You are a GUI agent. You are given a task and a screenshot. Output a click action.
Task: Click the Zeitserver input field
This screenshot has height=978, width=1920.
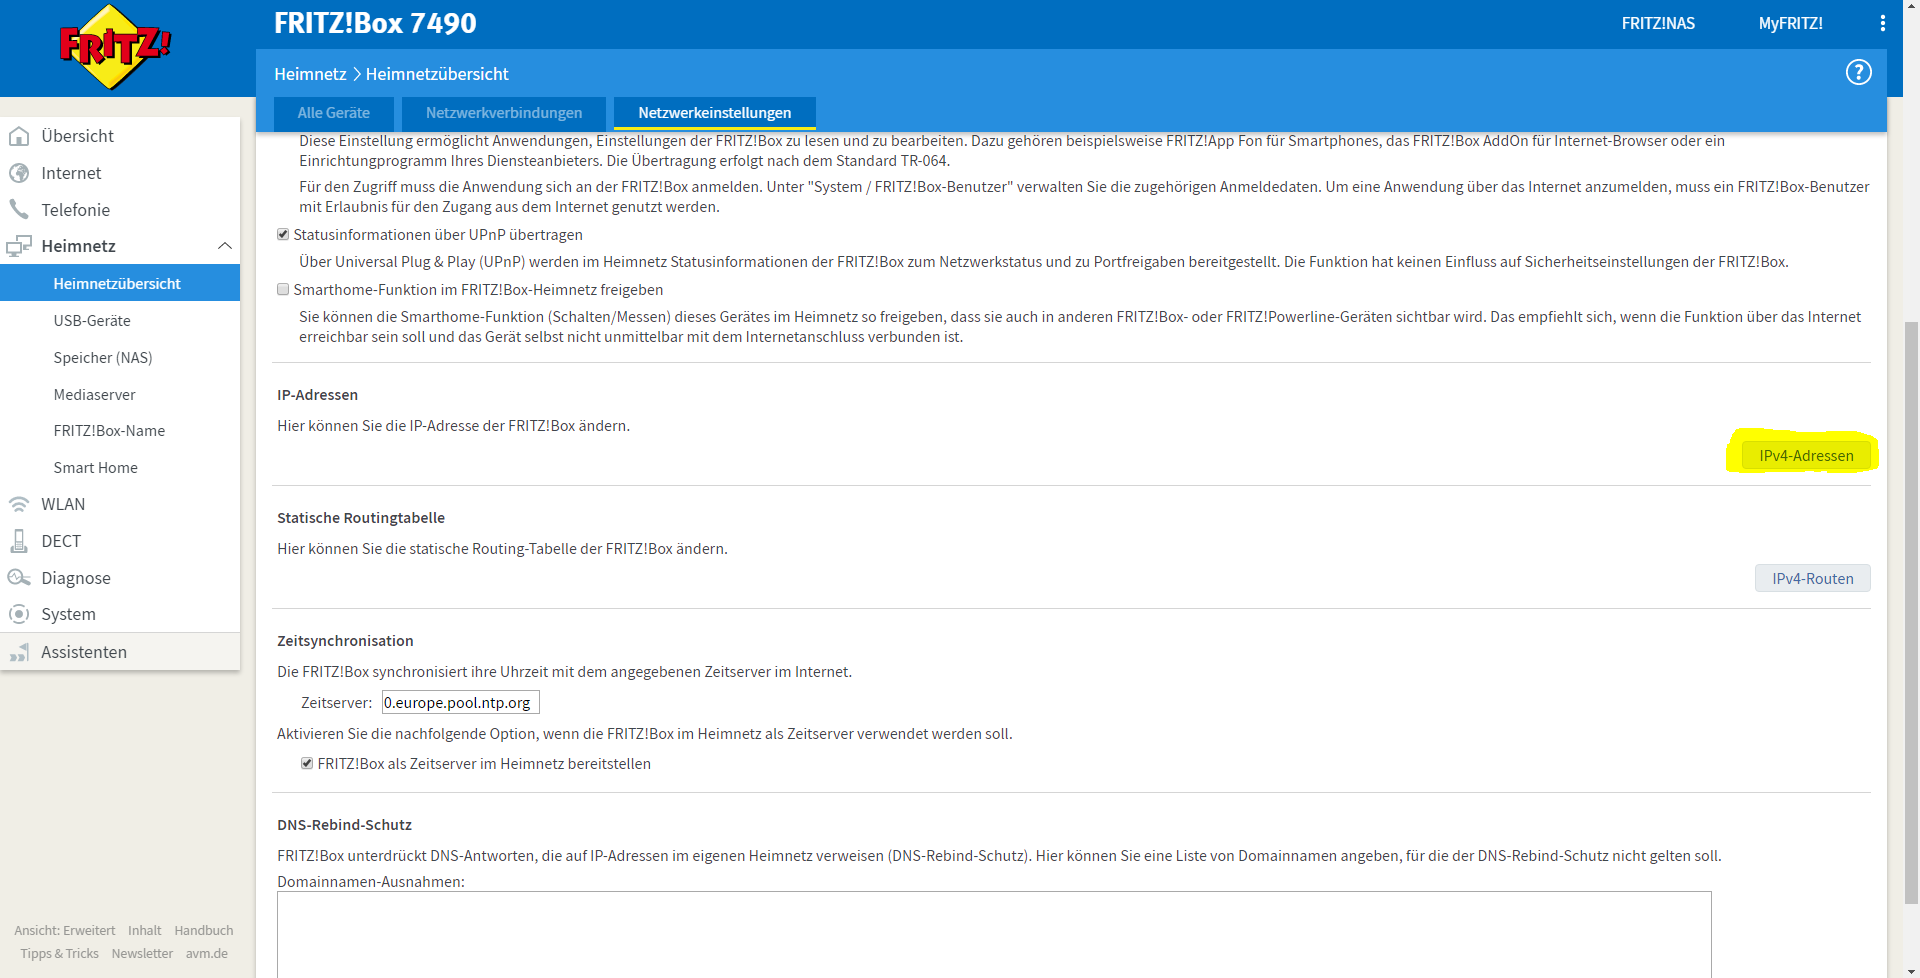pyautogui.click(x=461, y=702)
